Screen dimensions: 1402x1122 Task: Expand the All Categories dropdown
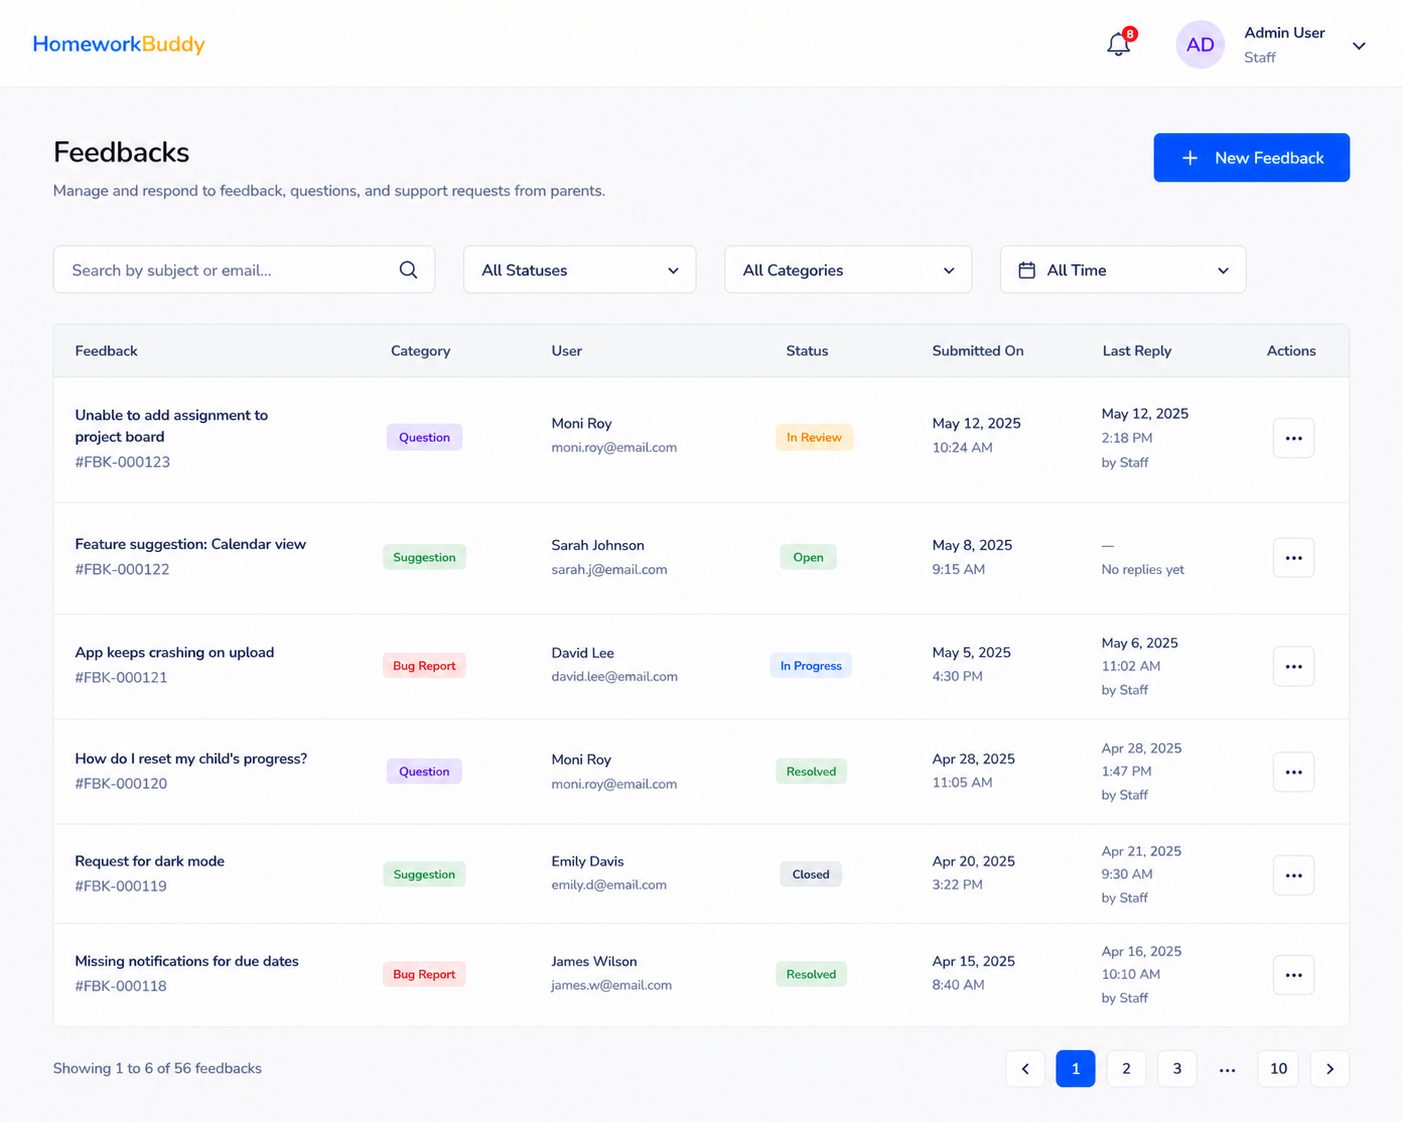848,270
